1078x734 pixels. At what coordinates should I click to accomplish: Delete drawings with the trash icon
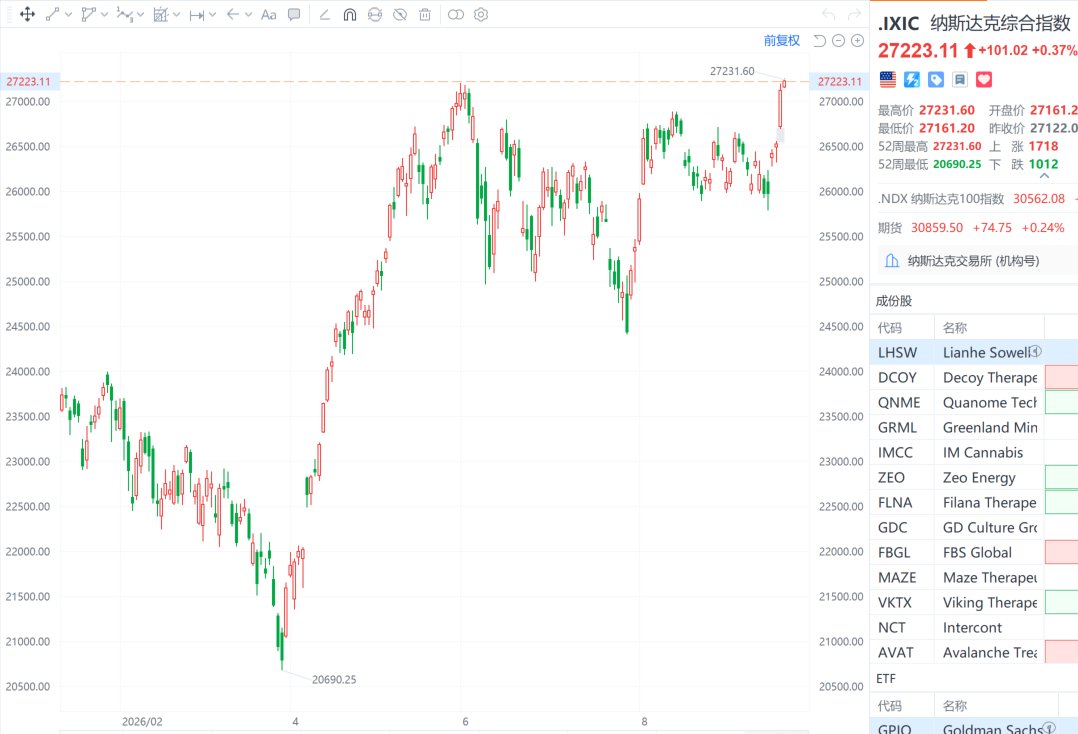[425, 14]
